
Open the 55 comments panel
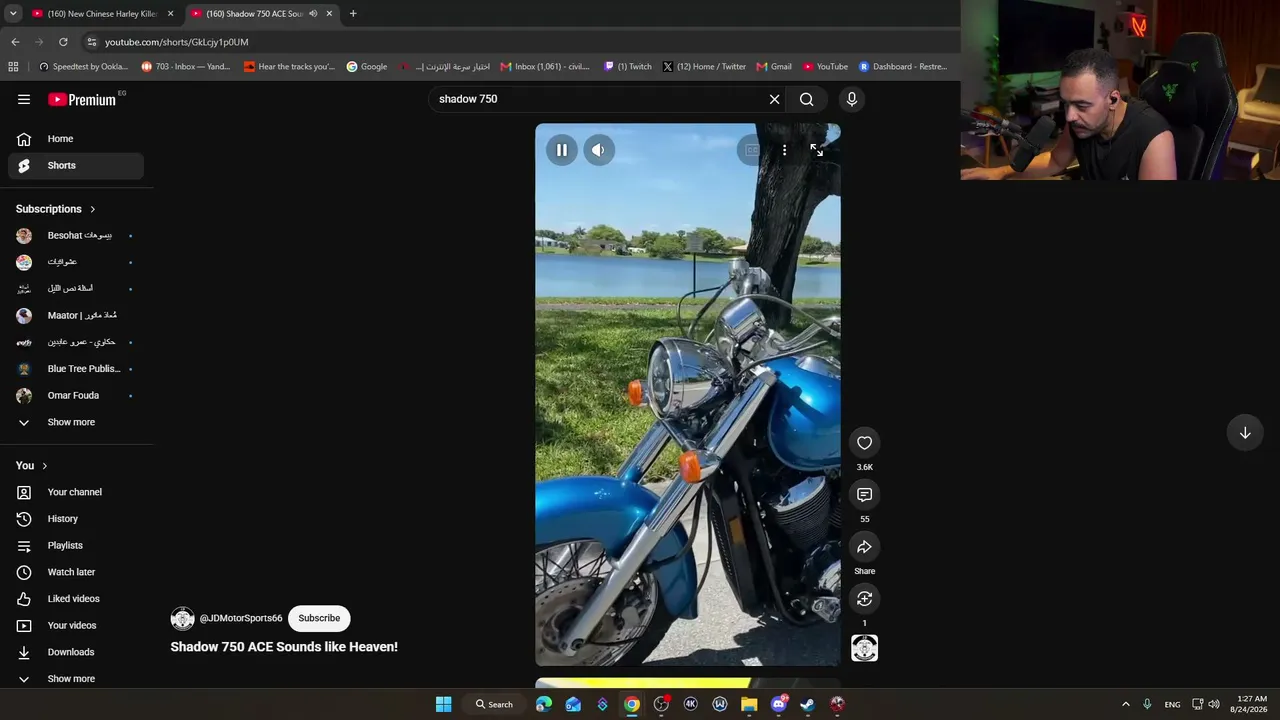(x=864, y=495)
